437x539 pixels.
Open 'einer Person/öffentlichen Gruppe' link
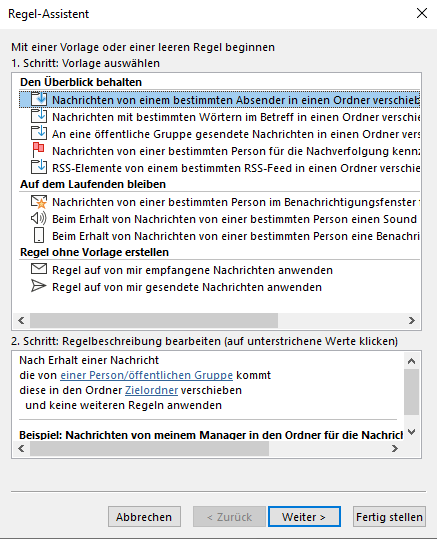click(x=146, y=375)
